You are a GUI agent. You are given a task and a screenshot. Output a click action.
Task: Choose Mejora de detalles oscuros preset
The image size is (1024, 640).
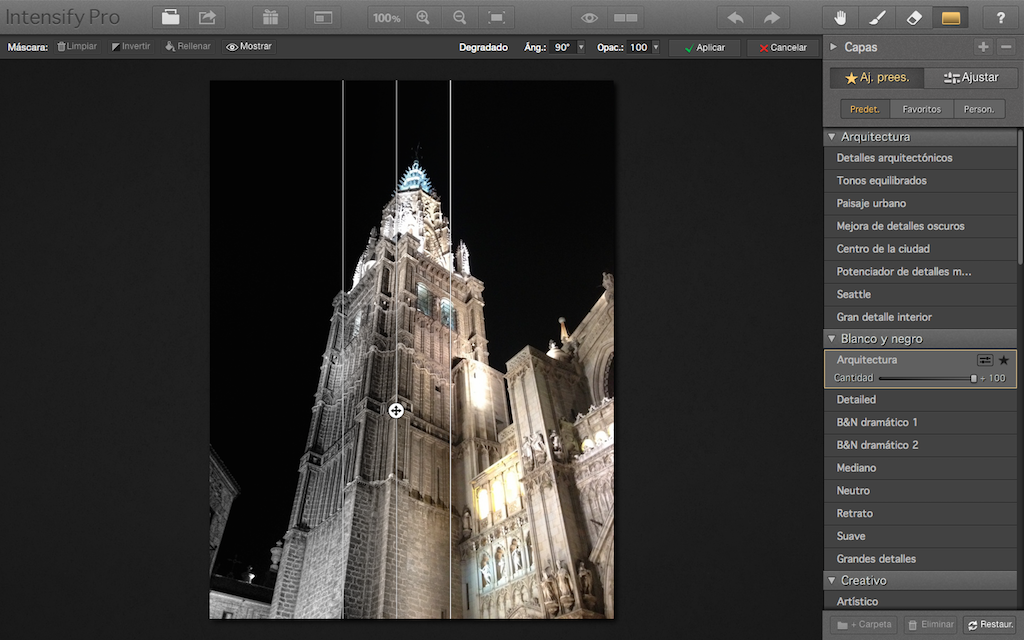pyautogui.click(x=920, y=227)
